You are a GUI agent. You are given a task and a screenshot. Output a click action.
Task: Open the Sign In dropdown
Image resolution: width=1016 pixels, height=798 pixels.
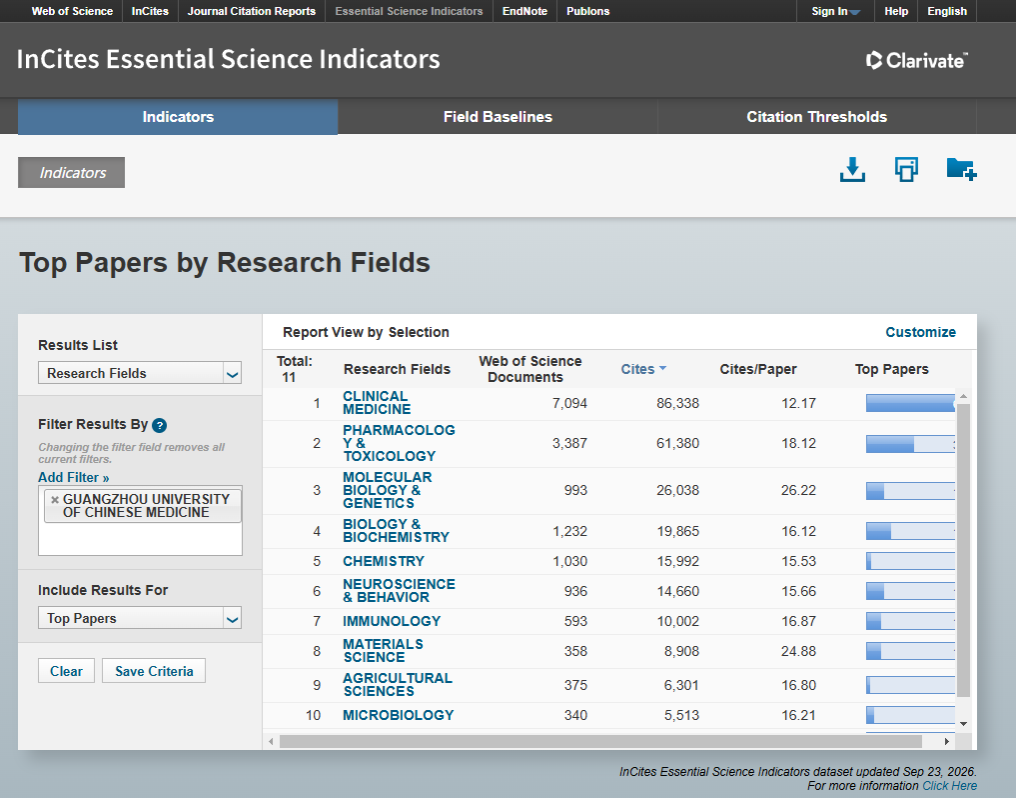click(835, 11)
